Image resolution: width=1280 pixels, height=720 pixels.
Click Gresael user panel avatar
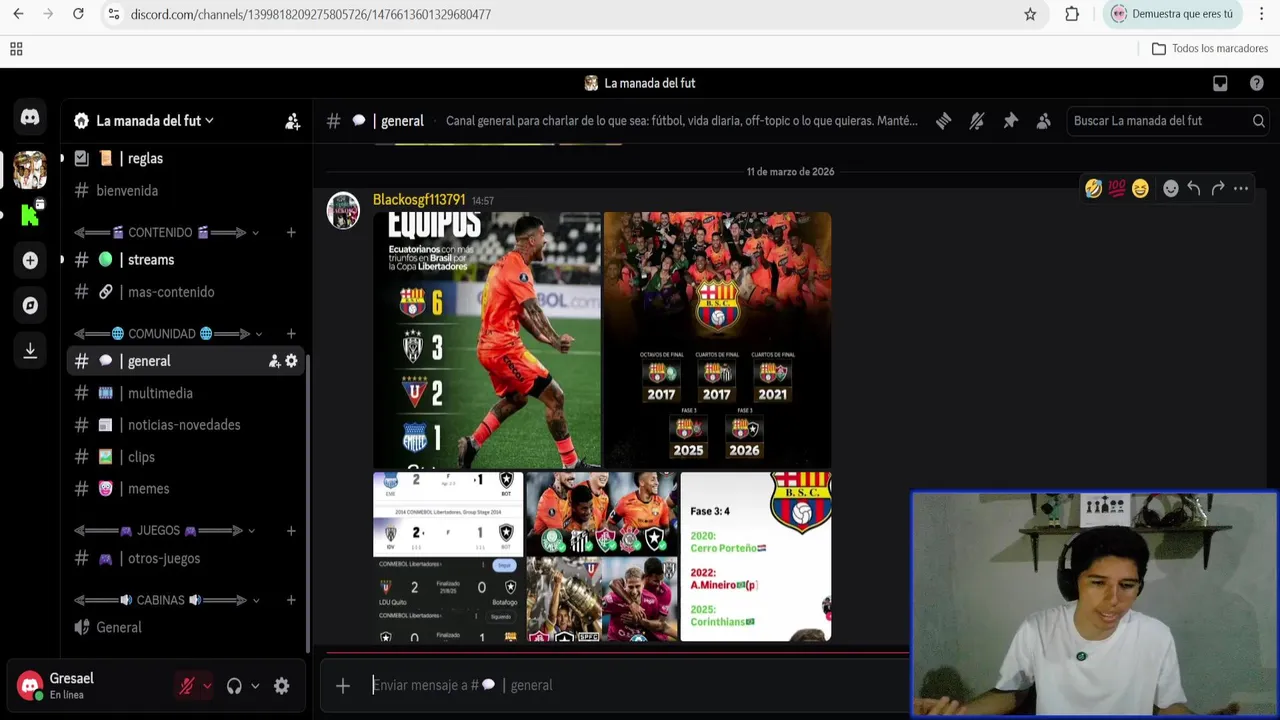30,686
